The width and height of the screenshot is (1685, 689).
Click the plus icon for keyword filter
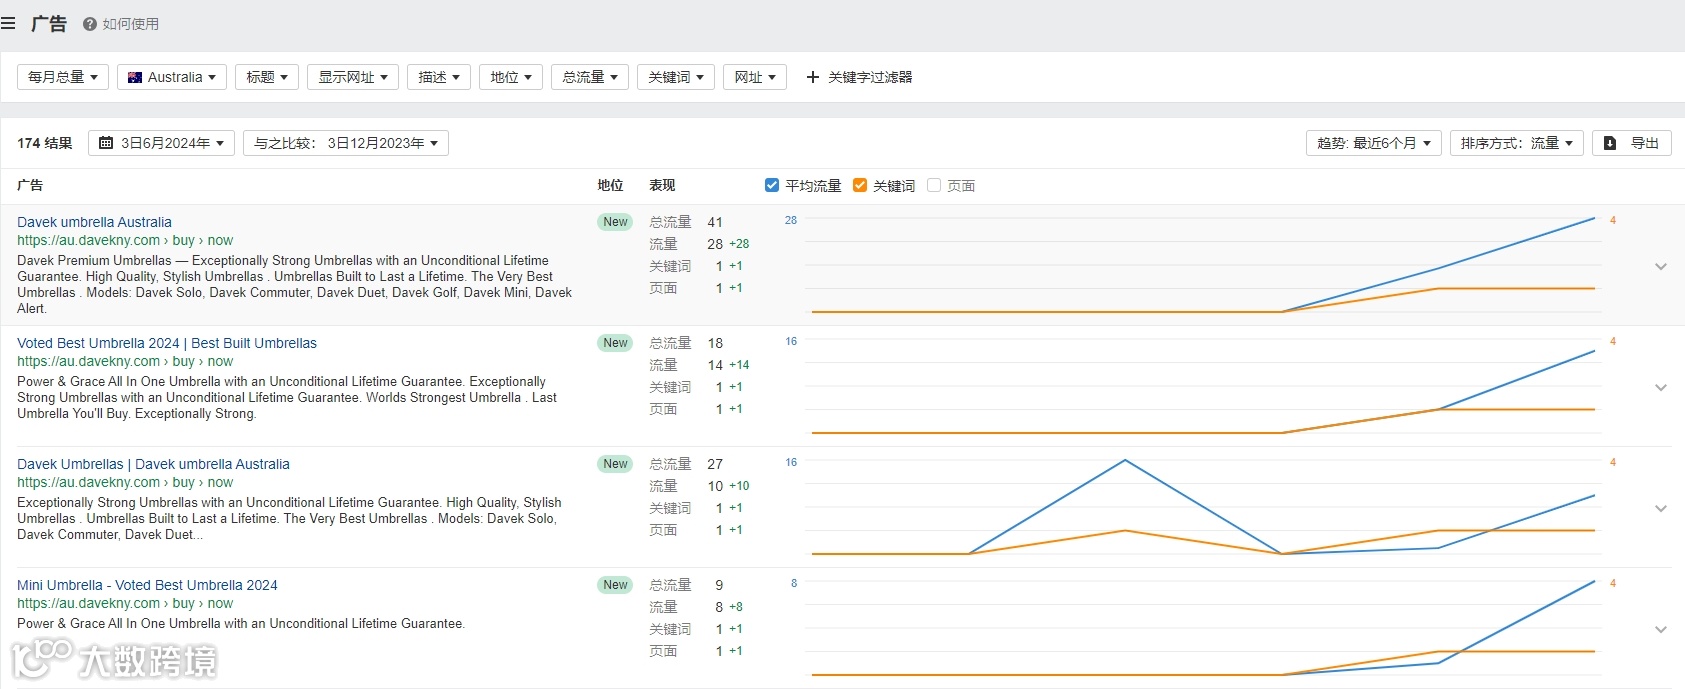[x=813, y=77]
